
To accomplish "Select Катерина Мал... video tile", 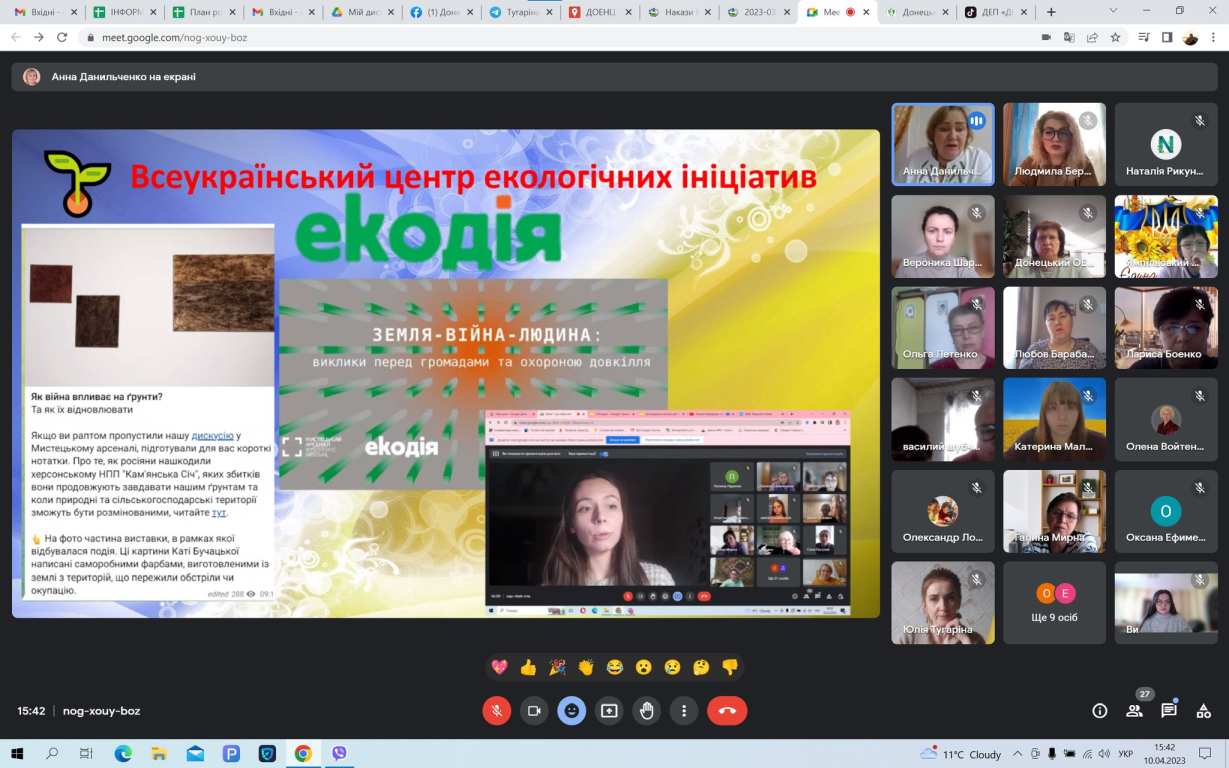I will coord(1054,419).
